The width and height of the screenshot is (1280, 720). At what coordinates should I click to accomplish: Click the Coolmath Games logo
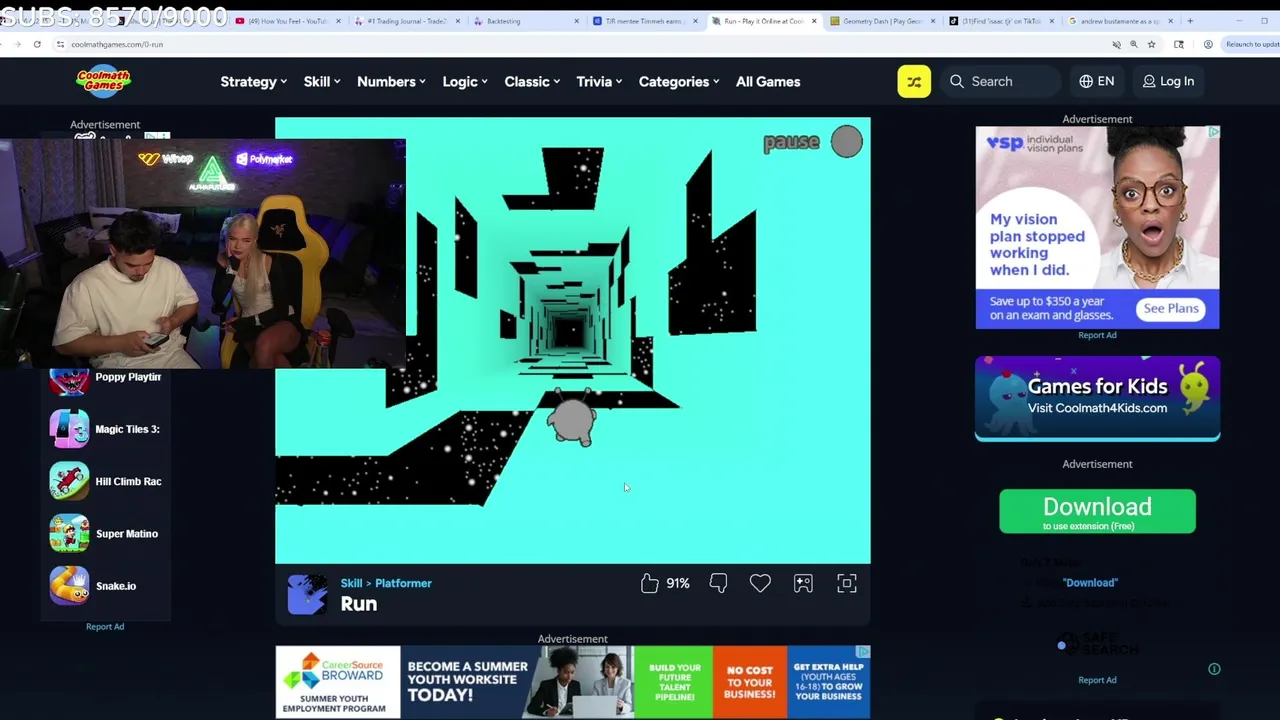[x=103, y=81]
